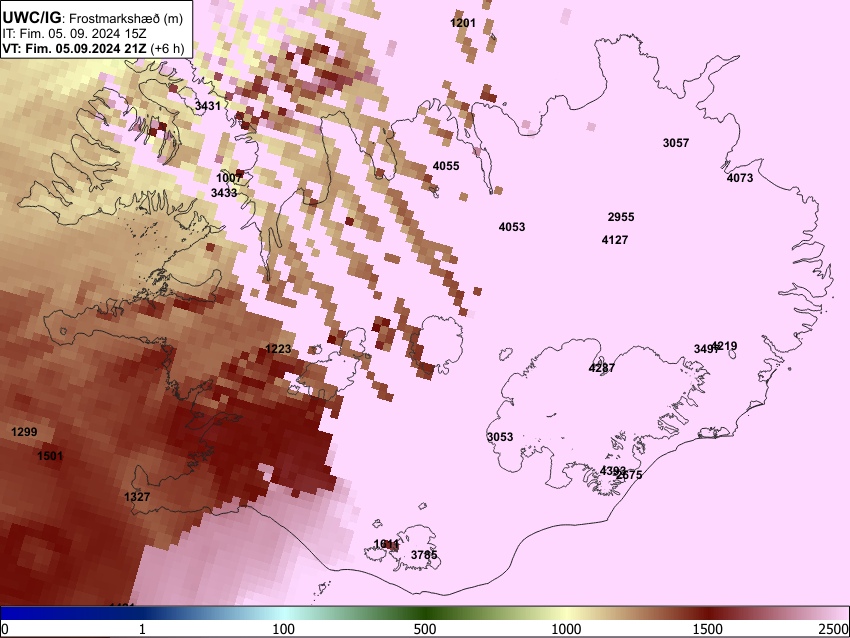Select the colour scale label 500
Image resolution: width=850 pixels, height=638 pixels.
[425, 629]
